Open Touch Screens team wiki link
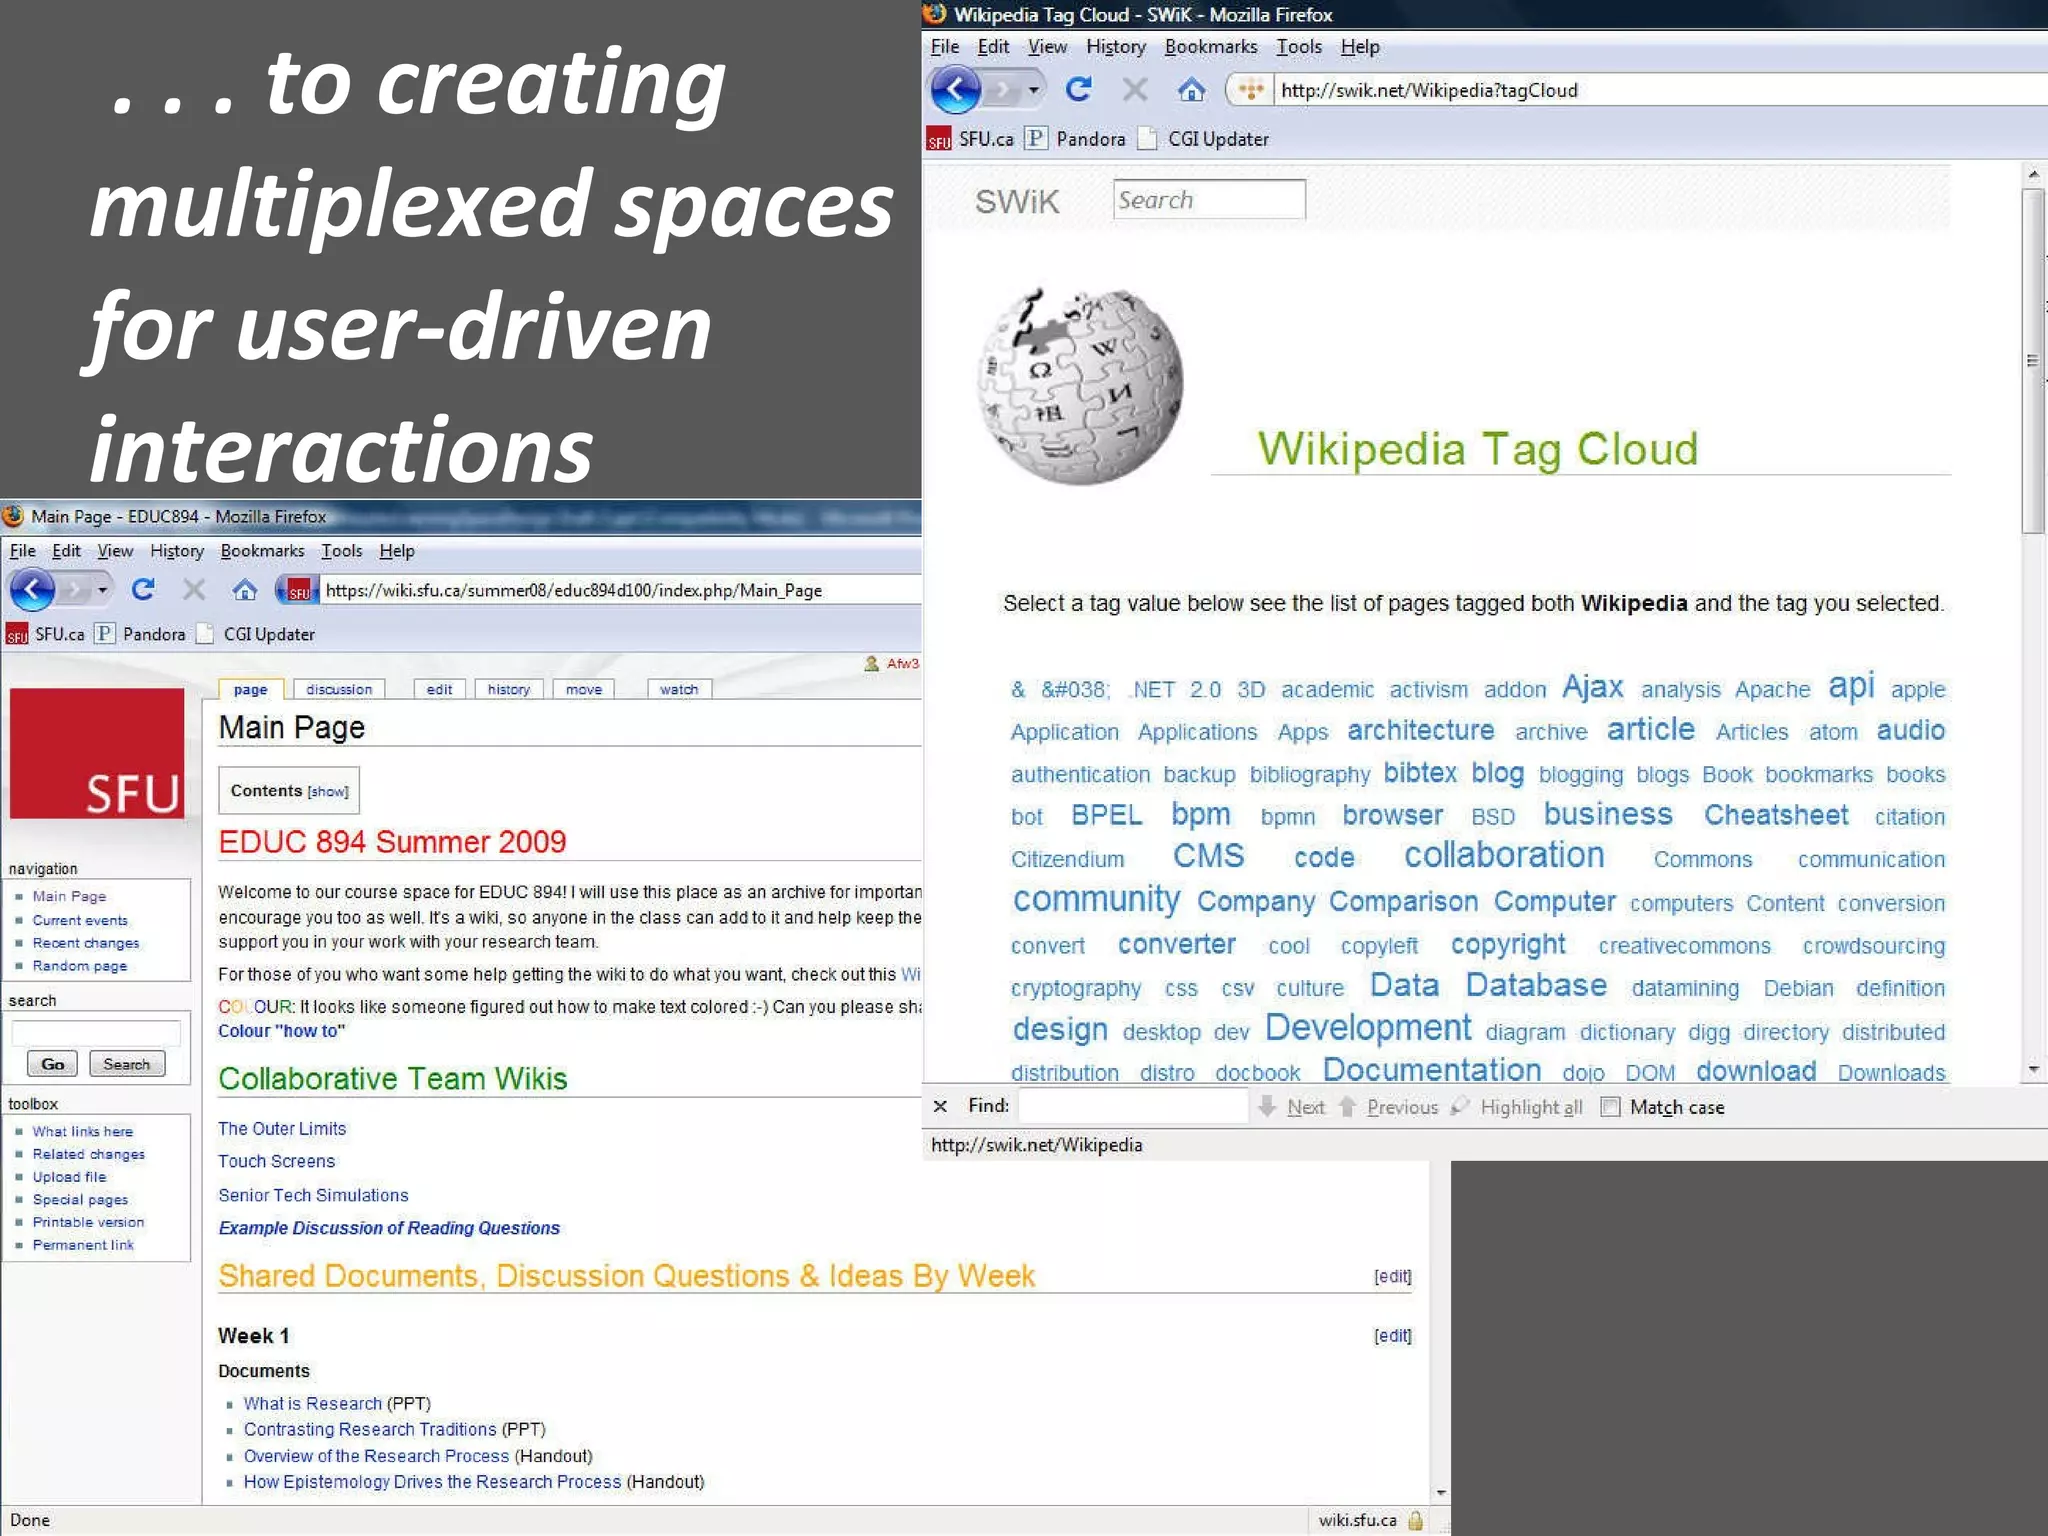The height and width of the screenshot is (1536, 2048). point(277,1161)
